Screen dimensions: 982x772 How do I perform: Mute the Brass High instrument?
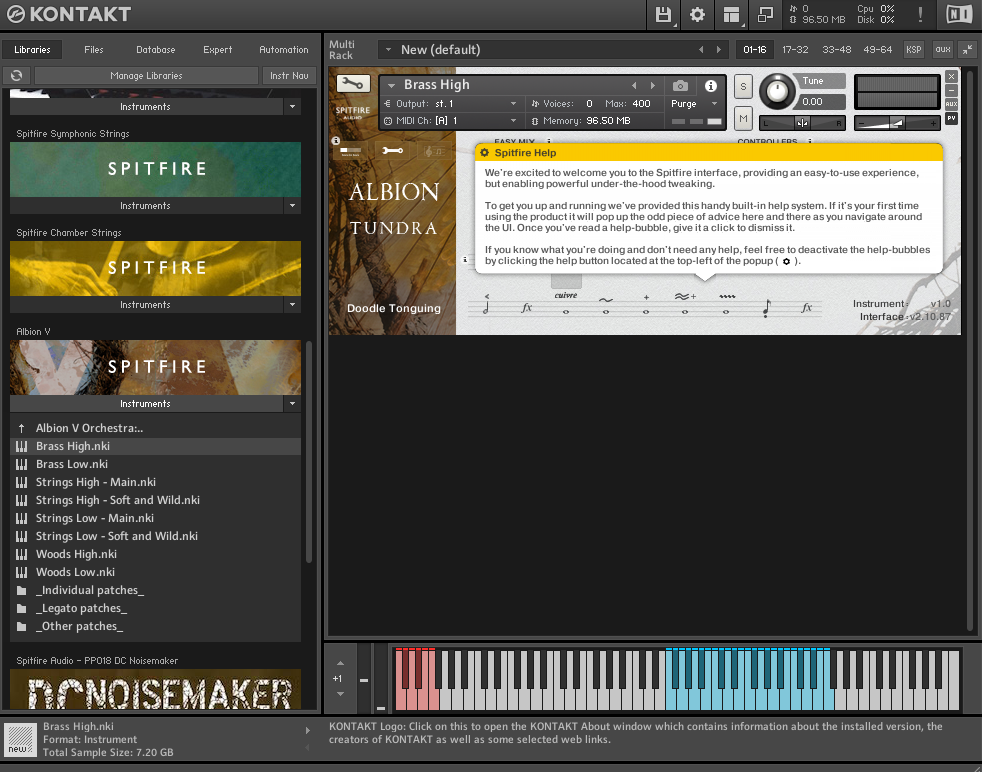tap(743, 118)
